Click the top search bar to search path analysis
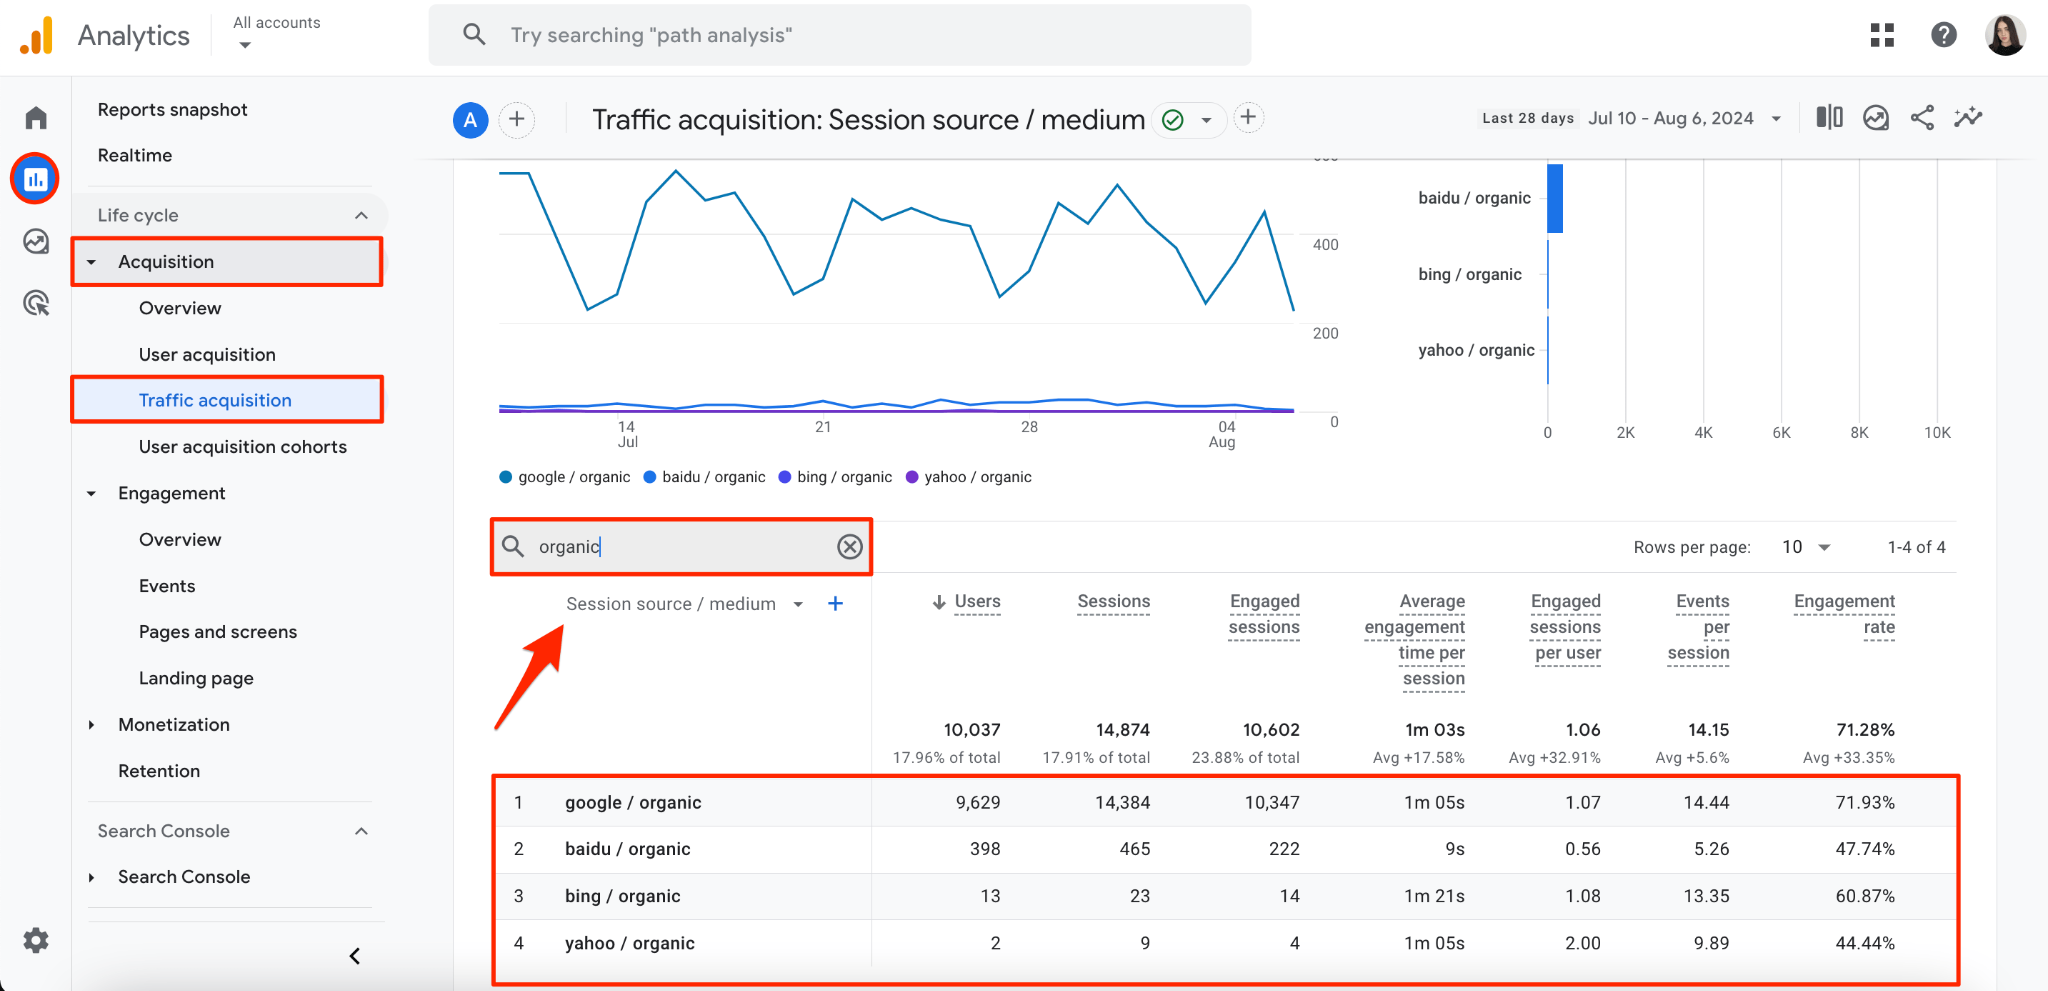Image resolution: width=2048 pixels, height=991 pixels. click(840, 34)
